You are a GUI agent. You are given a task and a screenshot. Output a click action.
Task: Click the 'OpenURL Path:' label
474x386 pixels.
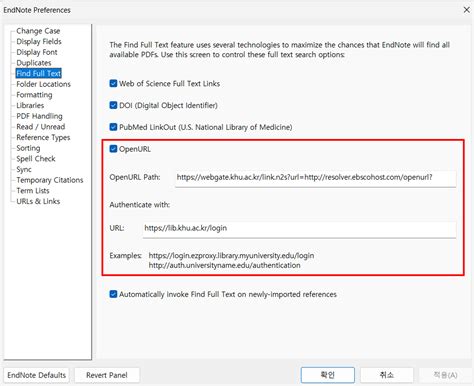135,177
